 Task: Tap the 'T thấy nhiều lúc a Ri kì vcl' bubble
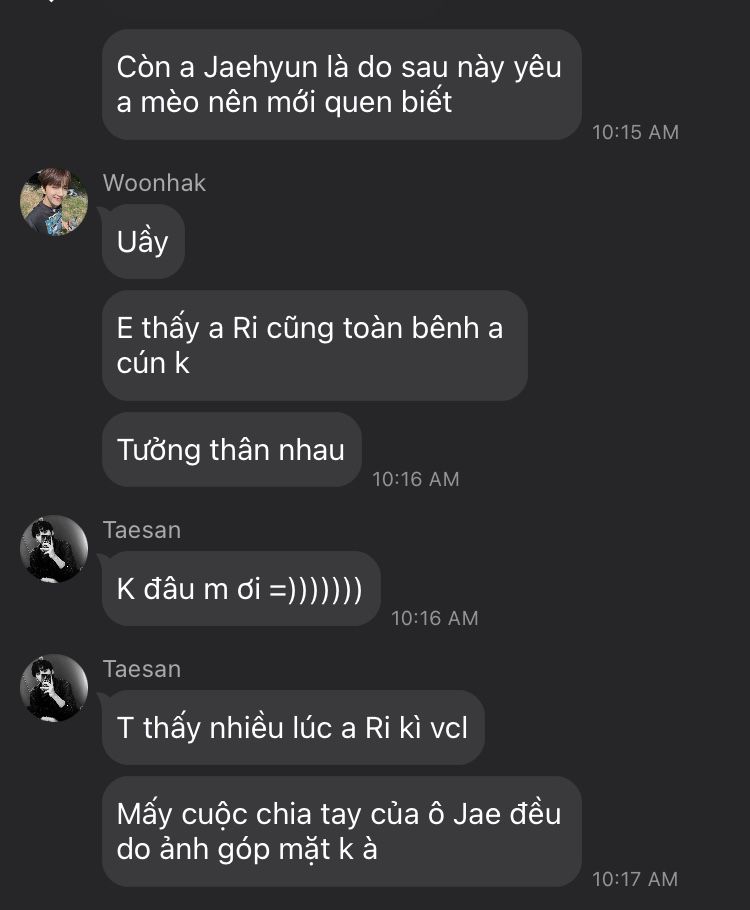(293, 727)
